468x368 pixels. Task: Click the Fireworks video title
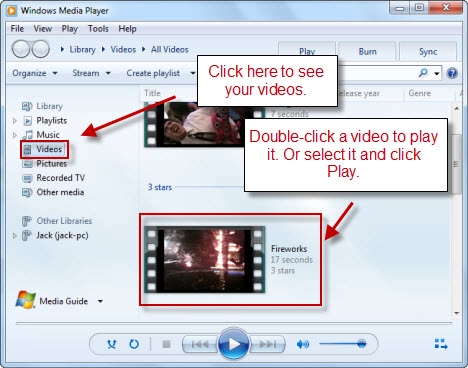coord(289,249)
